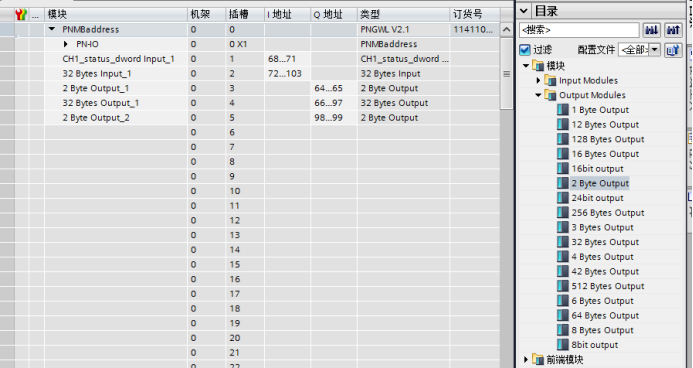Click the Q address cell 66...97
Viewport: 693px width, 368px height.
tap(334, 103)
